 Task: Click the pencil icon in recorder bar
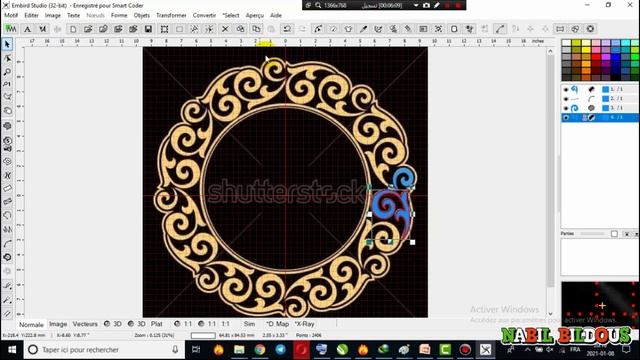point(437,5)
